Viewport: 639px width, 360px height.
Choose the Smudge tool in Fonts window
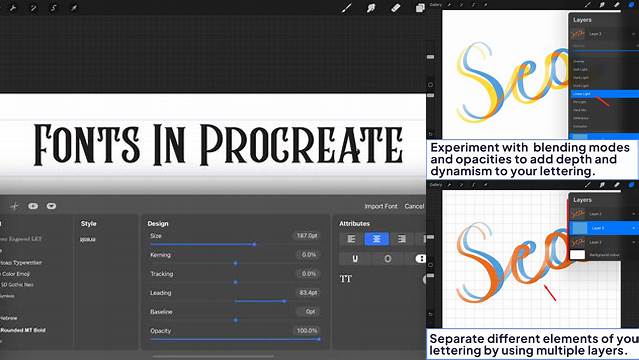tap(371, 7)
